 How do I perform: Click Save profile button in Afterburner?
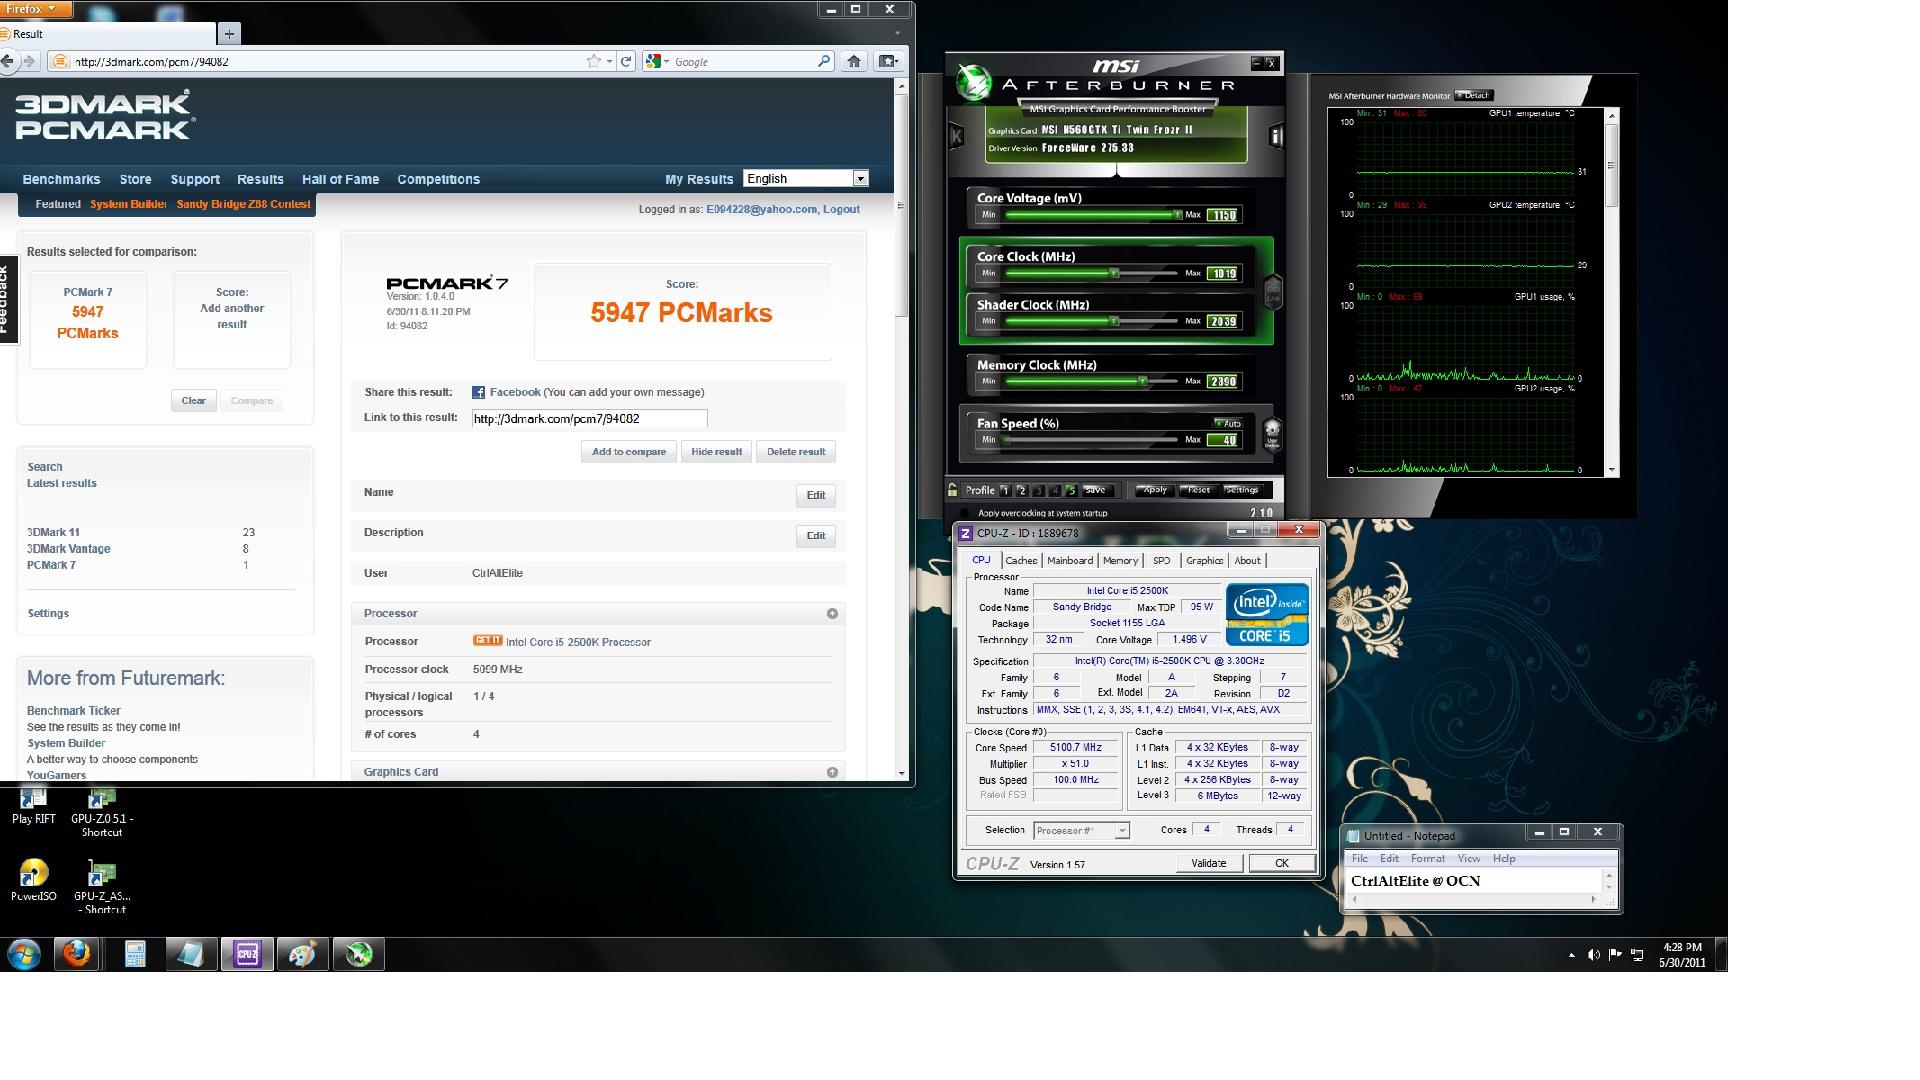(x=1096, y=490)
